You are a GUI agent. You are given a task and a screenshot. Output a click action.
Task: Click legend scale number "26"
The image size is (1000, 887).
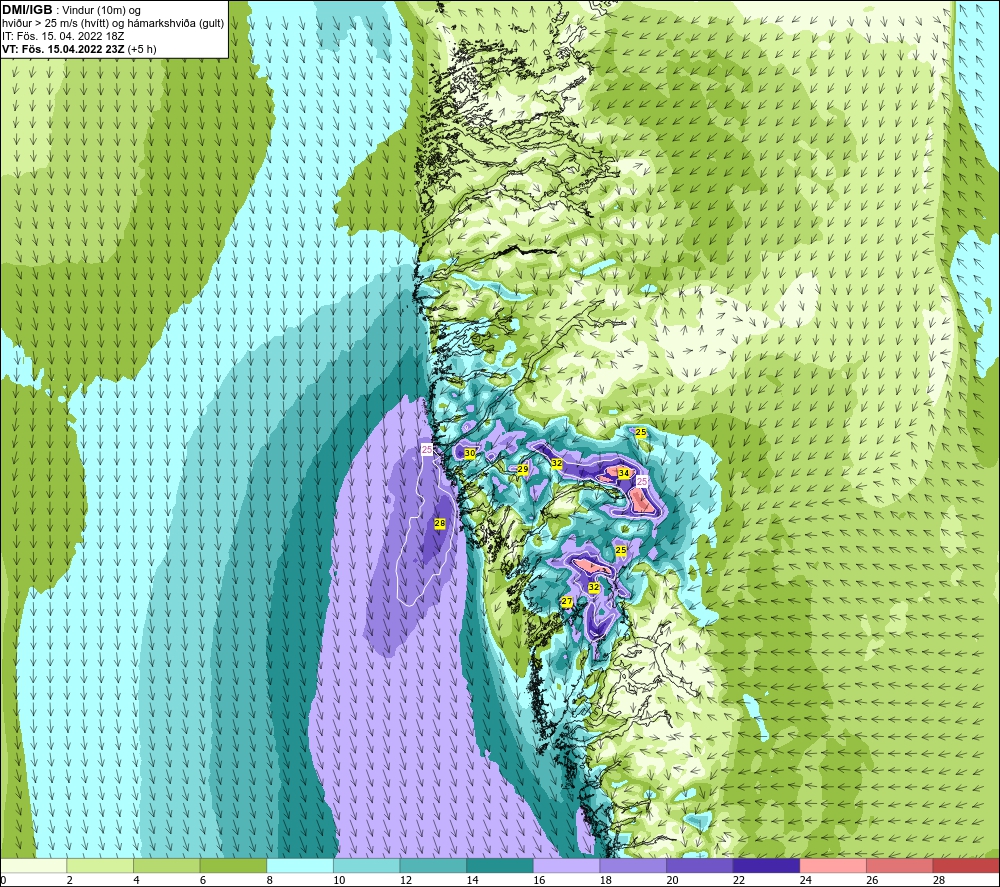[872, 880]
